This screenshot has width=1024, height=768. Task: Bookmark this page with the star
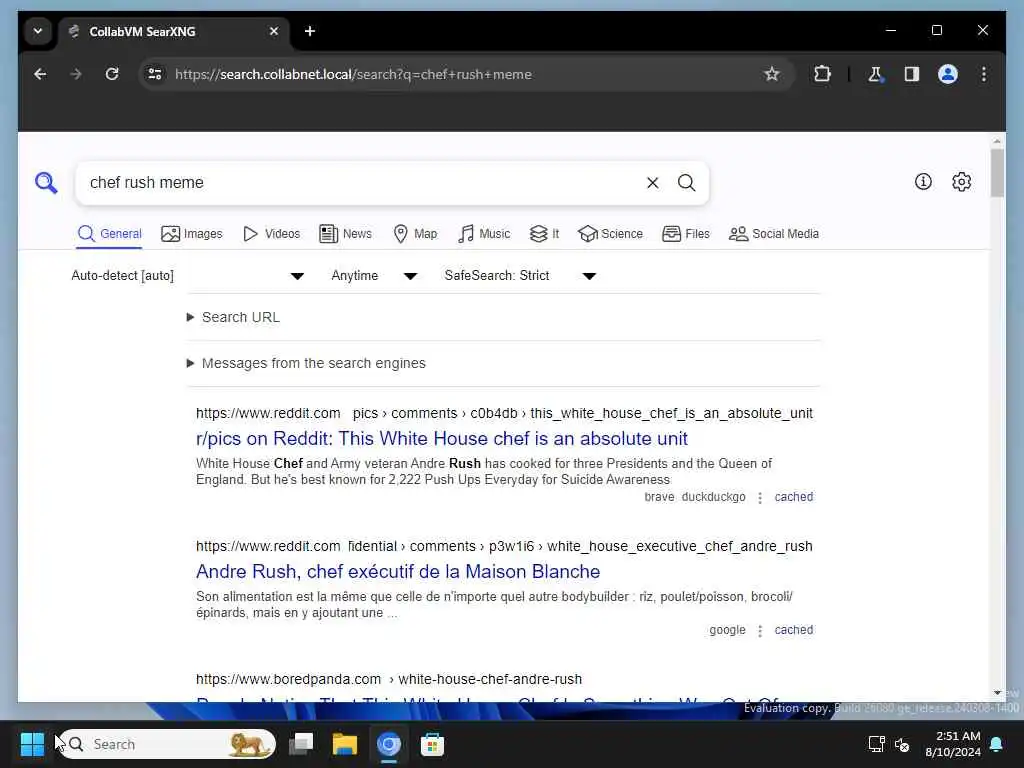click(772, 74)
